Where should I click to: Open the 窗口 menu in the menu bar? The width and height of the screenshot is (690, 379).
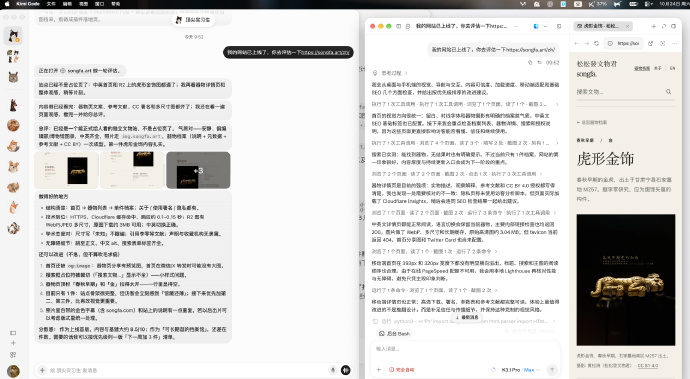point(99,4)
